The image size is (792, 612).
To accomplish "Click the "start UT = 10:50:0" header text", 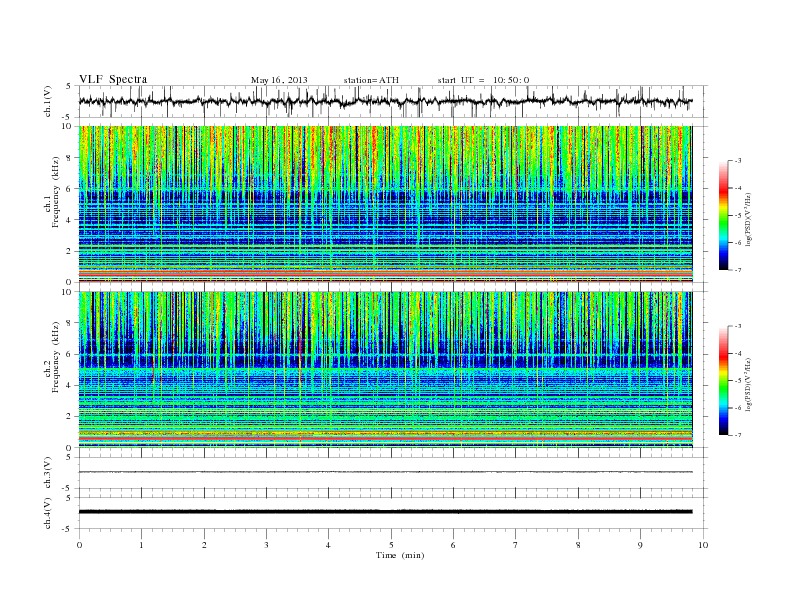I will click(x=483, y=80).
